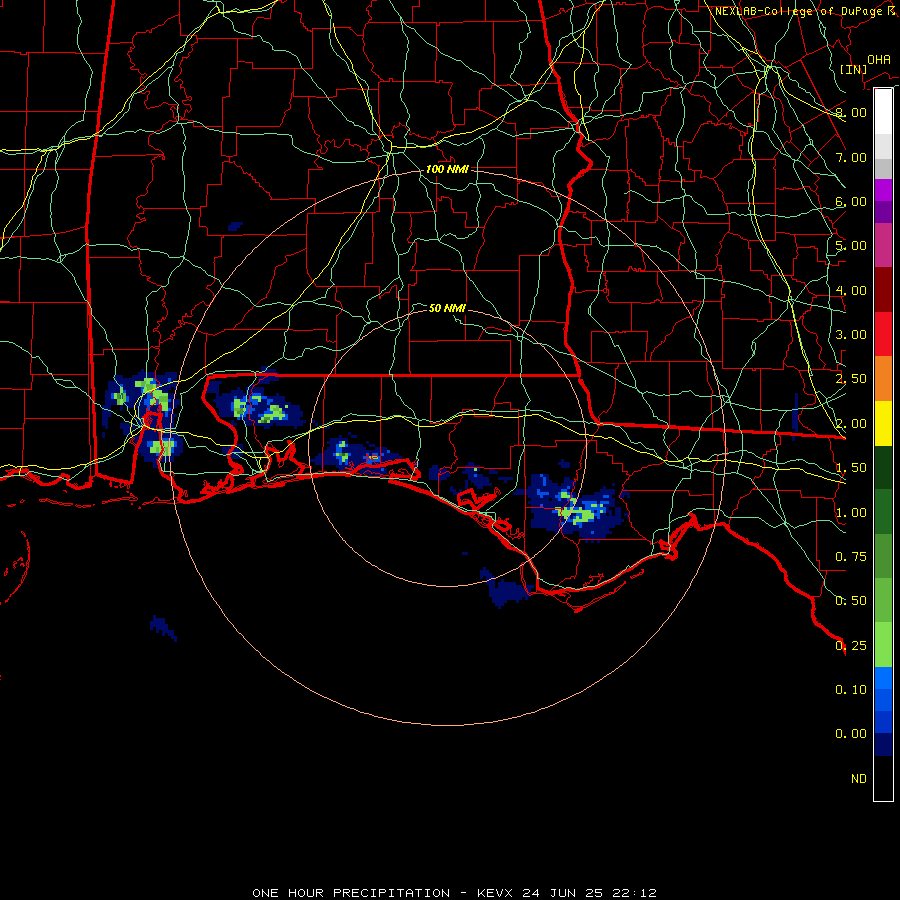Click the One Hour Precipitation KEVX caption
900x900 pixels.
point(454,893)
